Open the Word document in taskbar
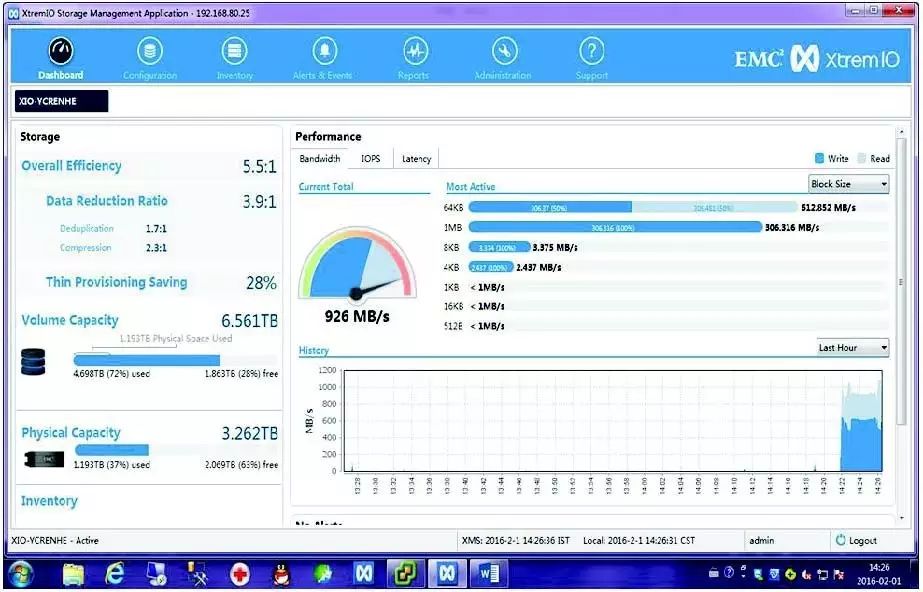The height and width of the screenshot is (592, 923). [x=489, y=574]
